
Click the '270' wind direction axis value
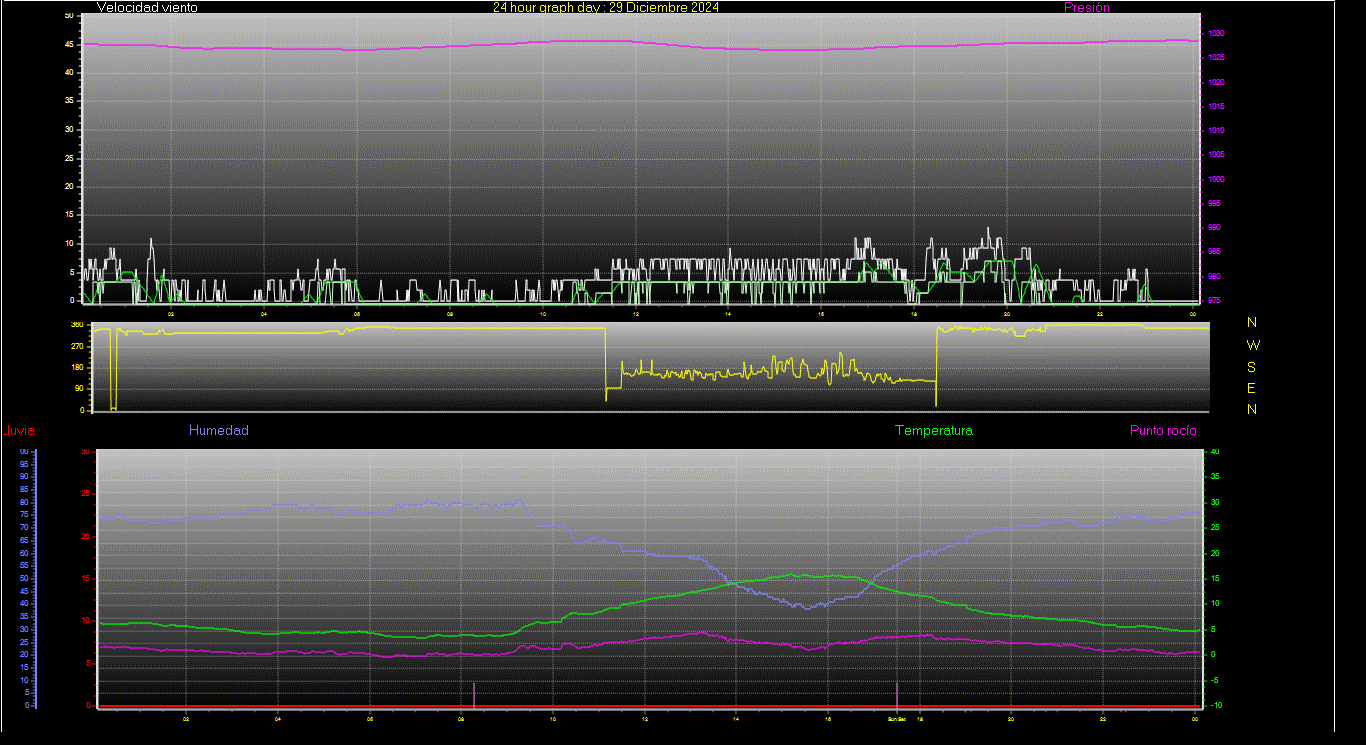coord(77,346)
